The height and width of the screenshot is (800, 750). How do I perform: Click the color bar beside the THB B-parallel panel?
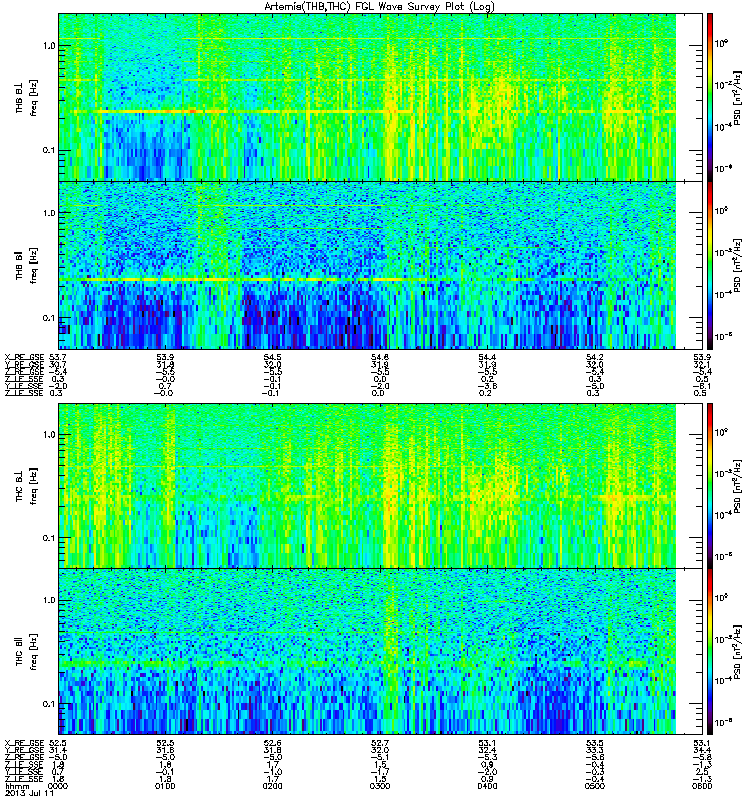710,265
